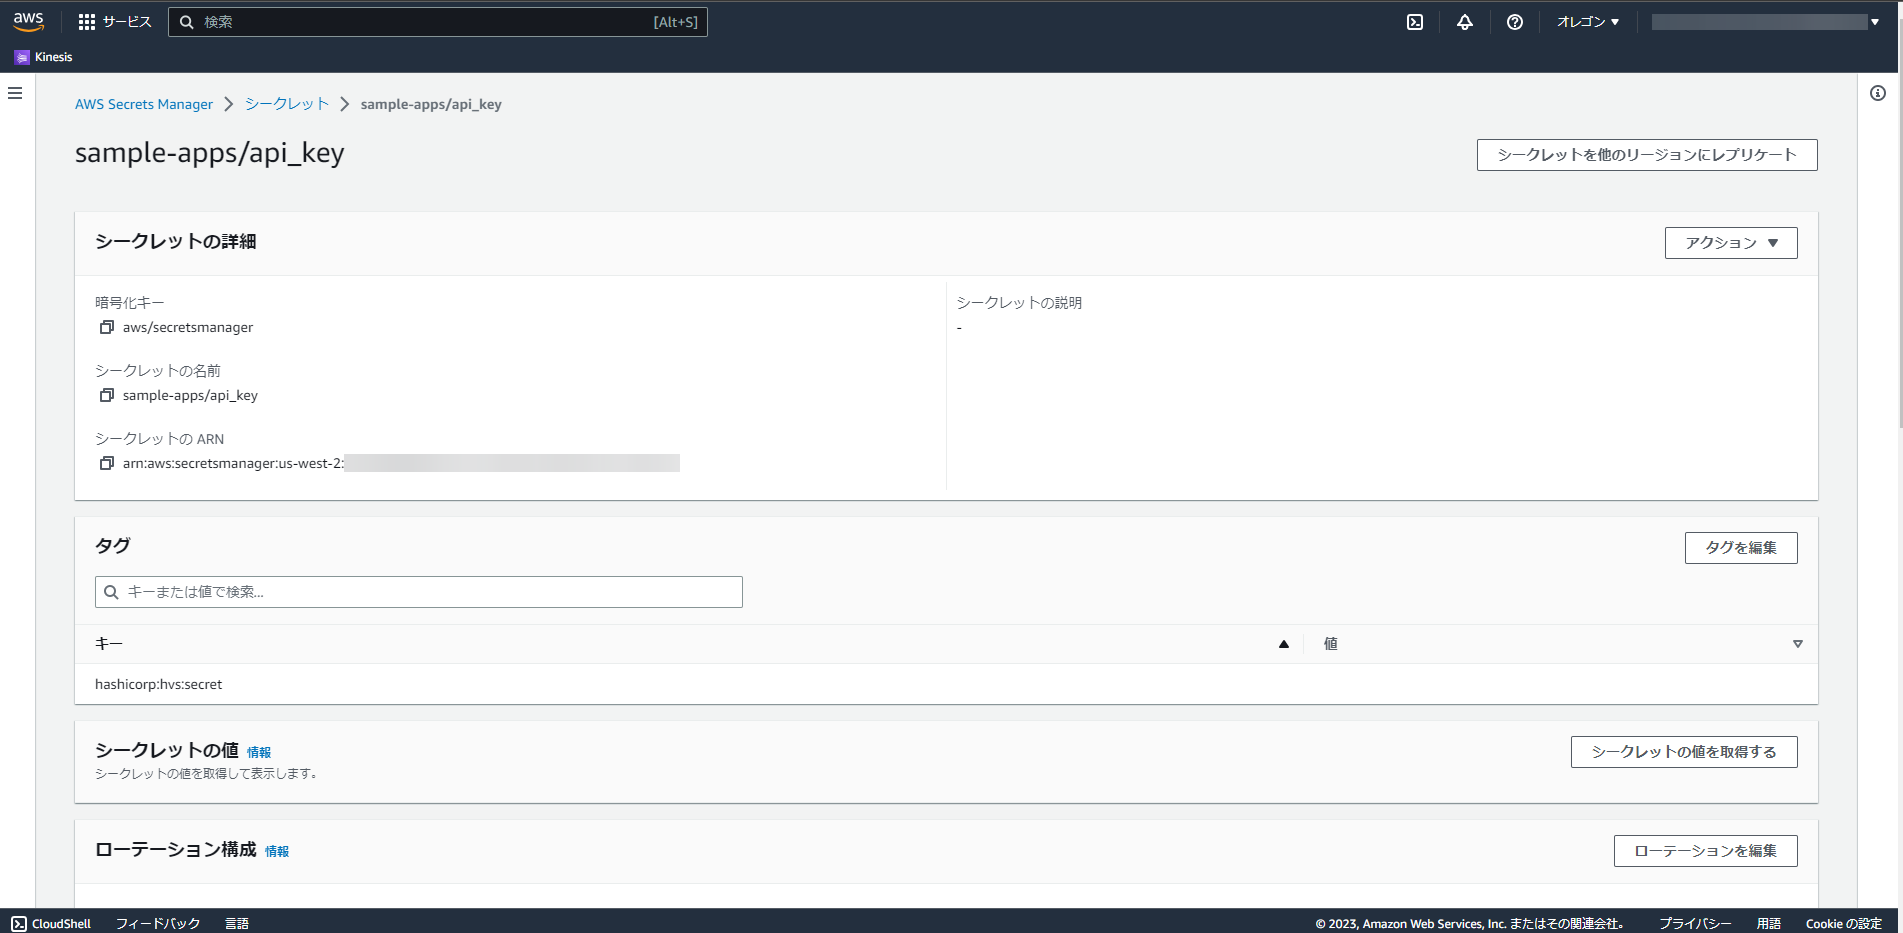The image size is (1903, 933).
Task: Launch CloudShell from the top bar icon
Action: (x=1415, y=22)
